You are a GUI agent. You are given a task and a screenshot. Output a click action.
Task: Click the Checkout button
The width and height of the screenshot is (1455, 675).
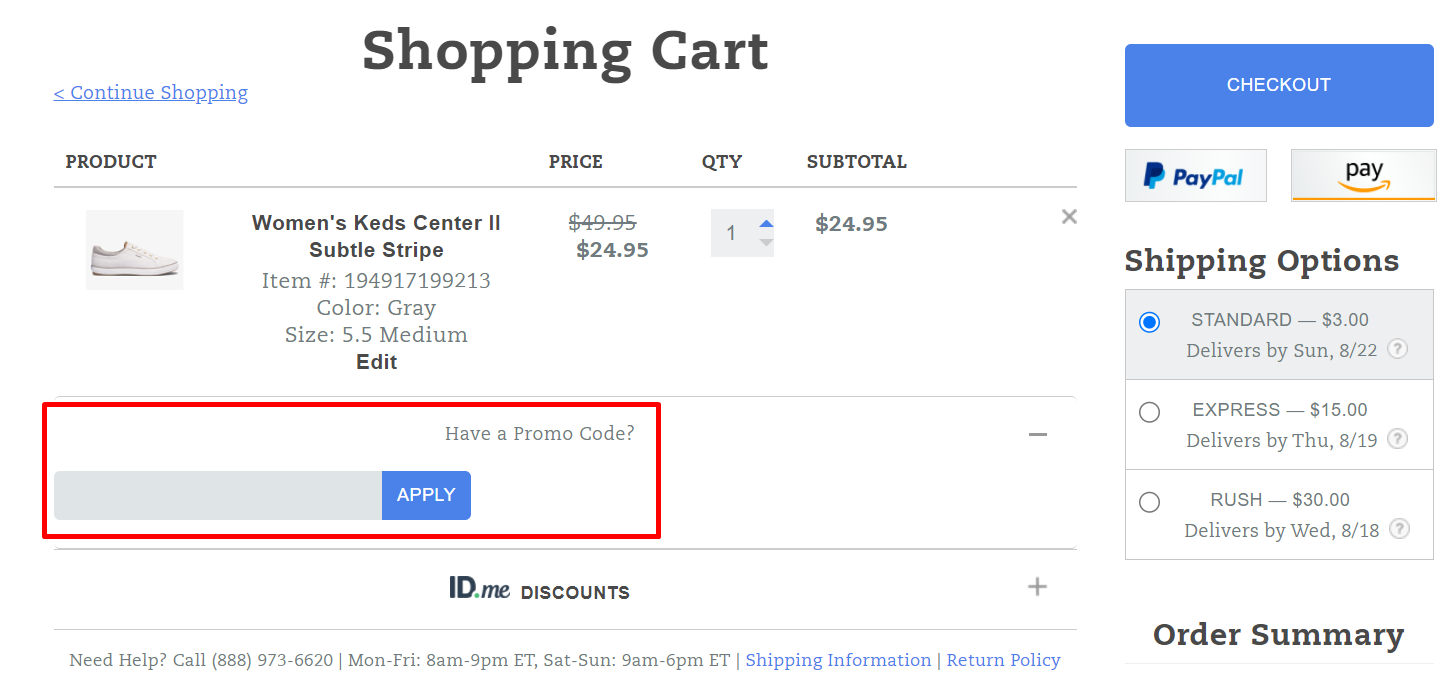pyautogui.click(x=1278, y=85)
